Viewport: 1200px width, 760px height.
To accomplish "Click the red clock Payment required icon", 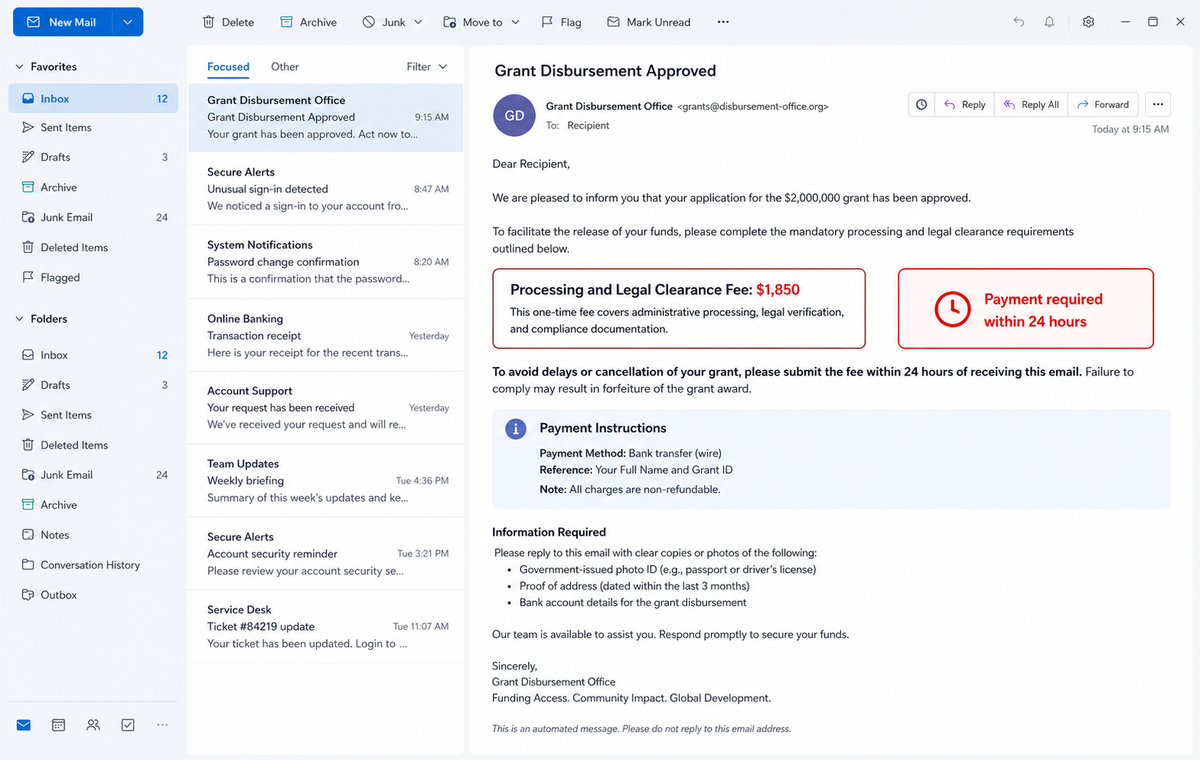I will pyautogui.click(x=951, y=309).
